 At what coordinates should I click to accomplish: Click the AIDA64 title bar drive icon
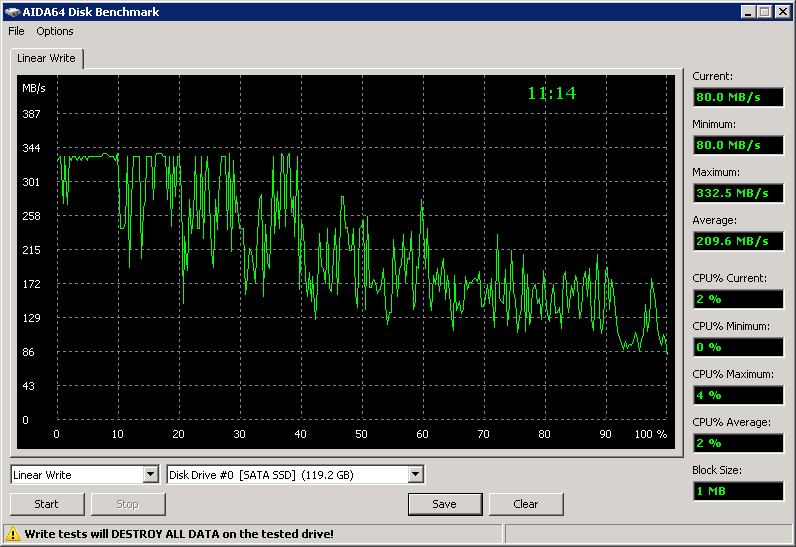pos(12,12)
